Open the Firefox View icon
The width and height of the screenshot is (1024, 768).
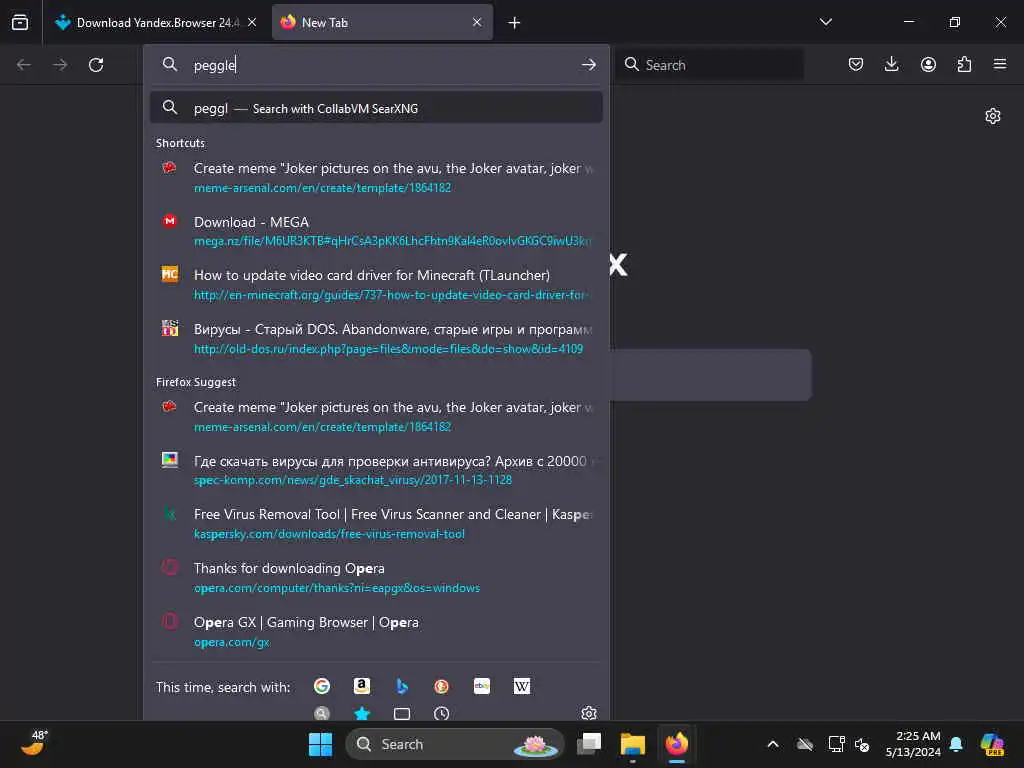20,22
